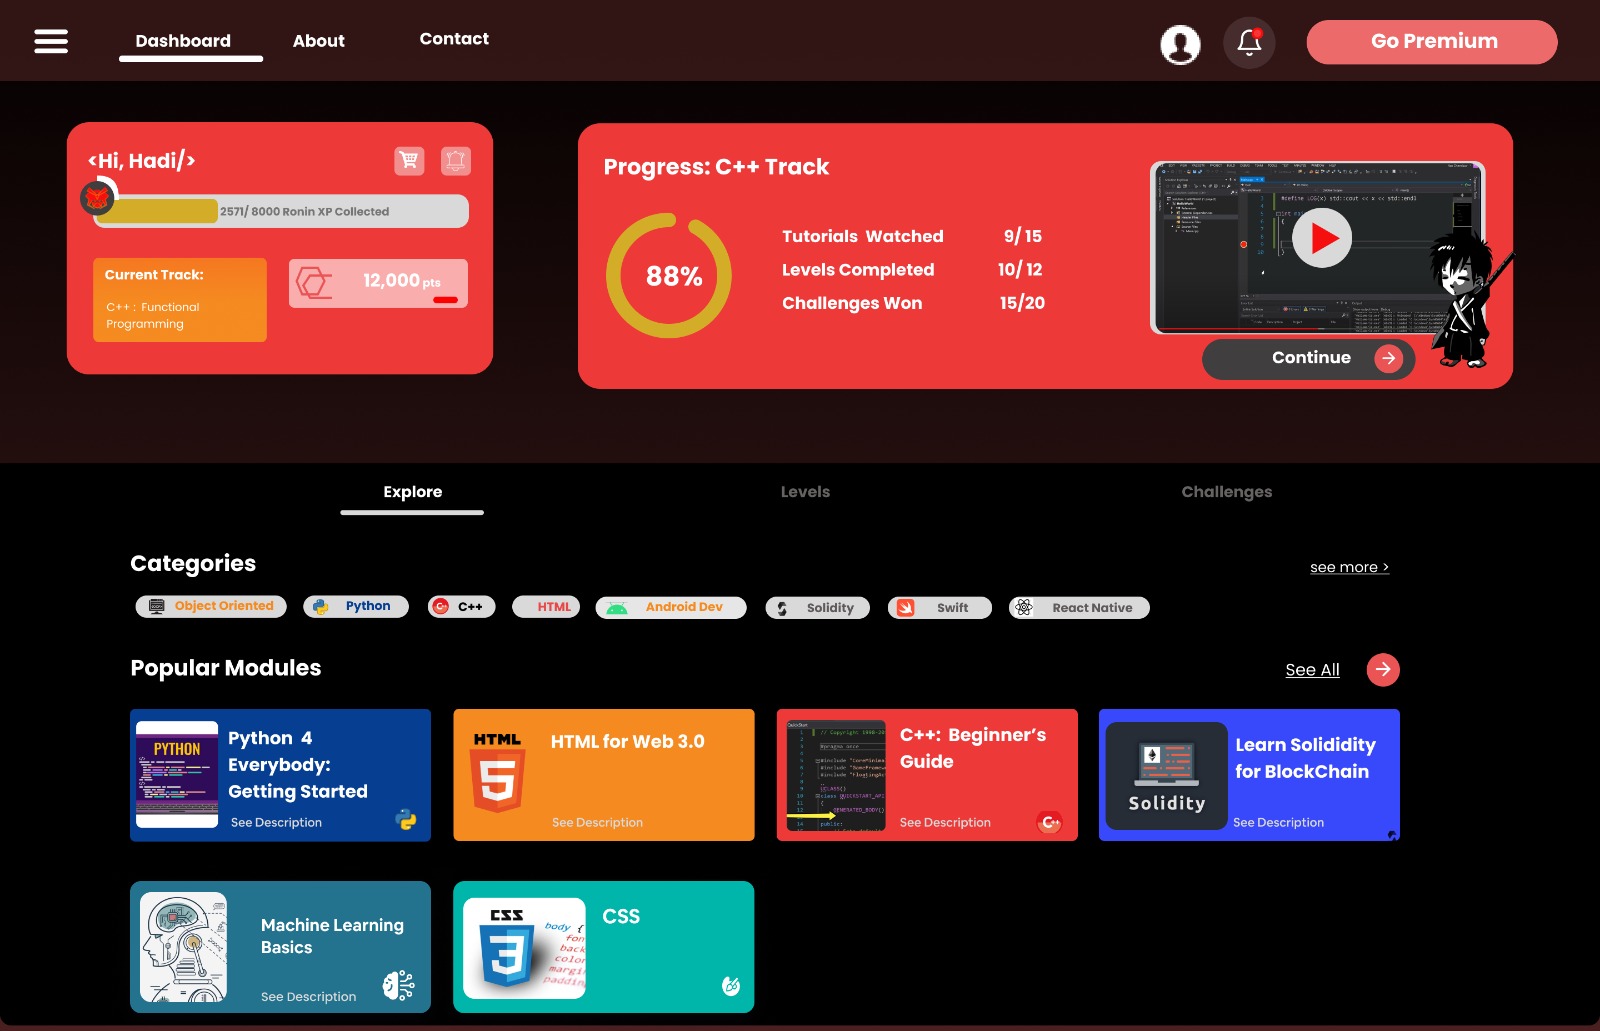Select the HTML category chip
Viewport: 1600px width, 1031px height.
click(x=546, y=606)
